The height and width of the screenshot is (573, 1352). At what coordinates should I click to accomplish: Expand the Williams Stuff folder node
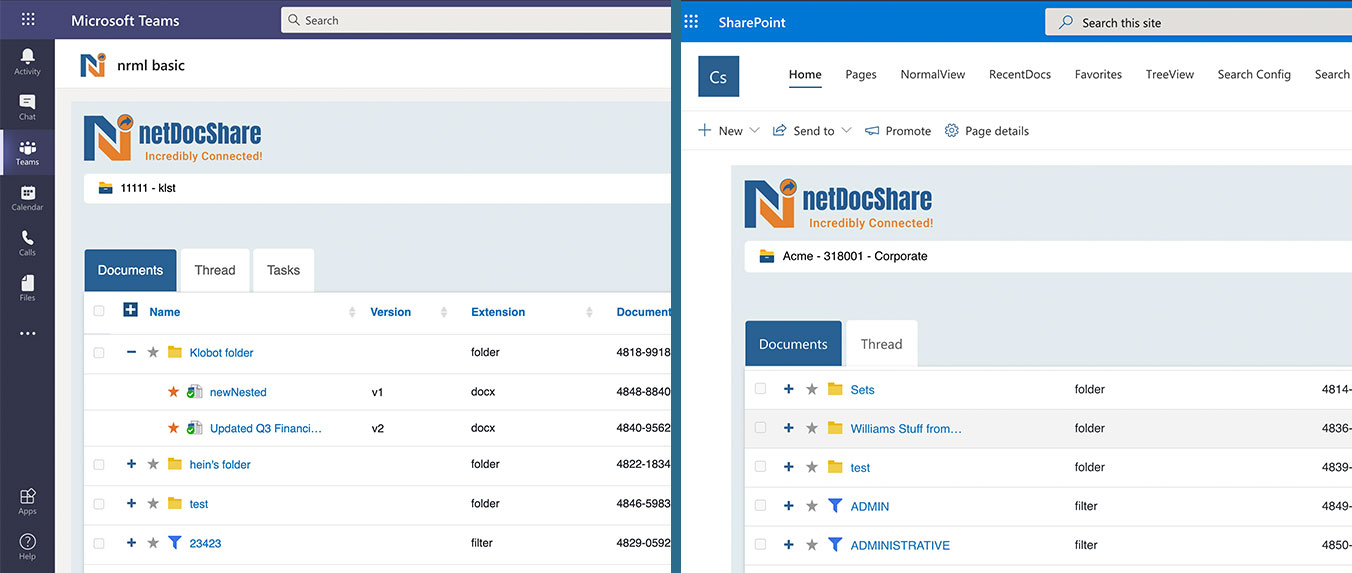pyautogui.click(x=789, y=428)
